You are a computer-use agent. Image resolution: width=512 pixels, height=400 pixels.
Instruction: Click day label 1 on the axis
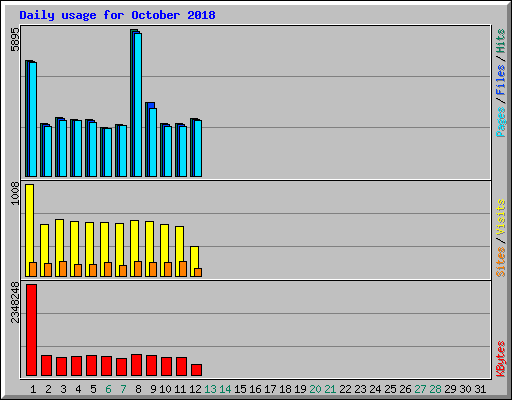click(x=33, y=389)
